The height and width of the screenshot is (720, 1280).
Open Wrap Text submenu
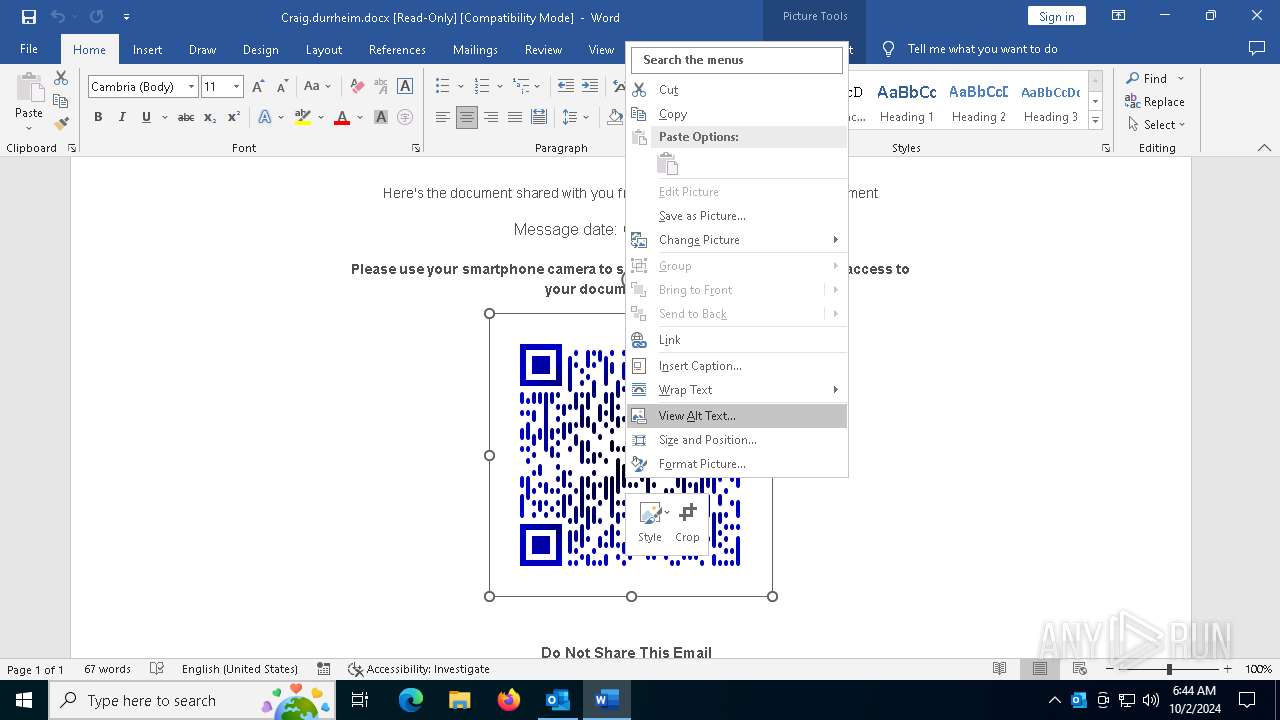[x=737, y=390]
